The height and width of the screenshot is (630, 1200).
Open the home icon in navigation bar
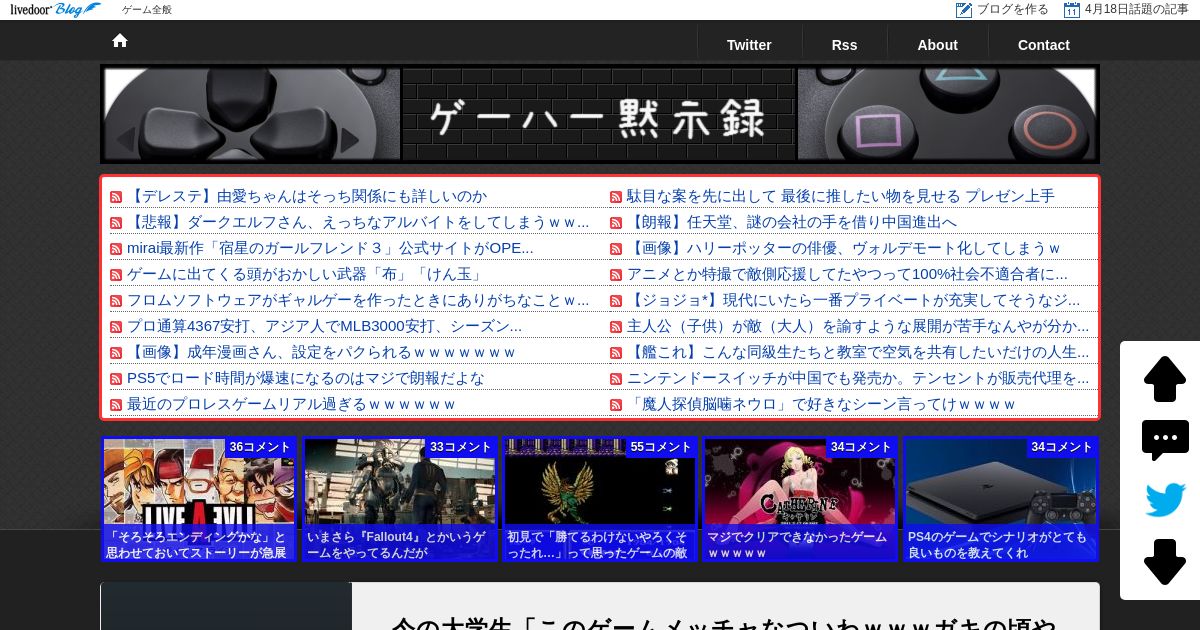click(120, 41)
